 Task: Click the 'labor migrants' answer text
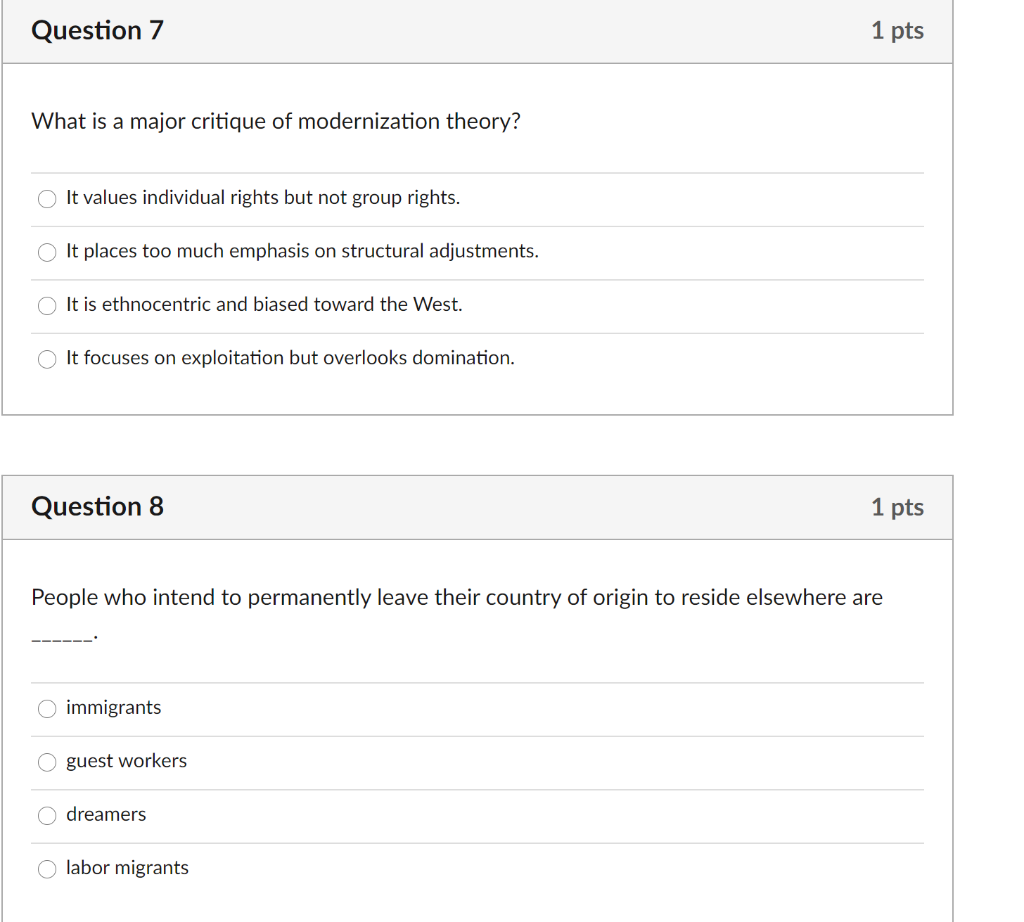click(127, 868)
